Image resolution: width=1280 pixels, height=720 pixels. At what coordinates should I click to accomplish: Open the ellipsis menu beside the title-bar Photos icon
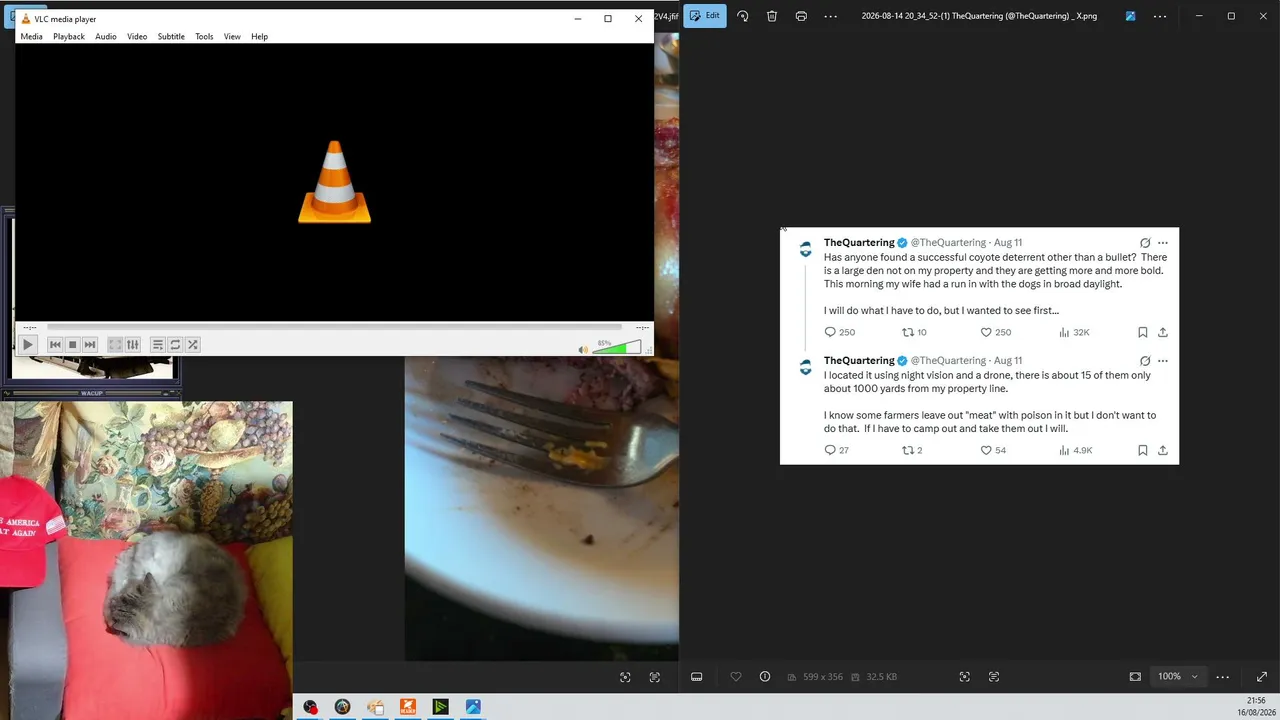pyautogui.click(x=1160, y=16)
